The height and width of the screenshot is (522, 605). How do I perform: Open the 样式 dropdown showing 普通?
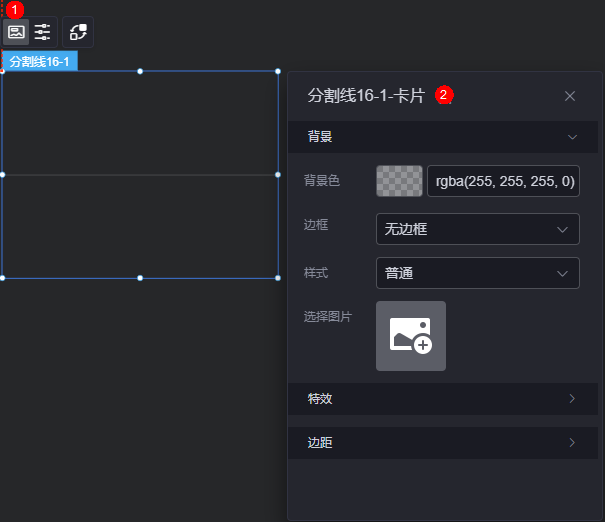(478, 273)
